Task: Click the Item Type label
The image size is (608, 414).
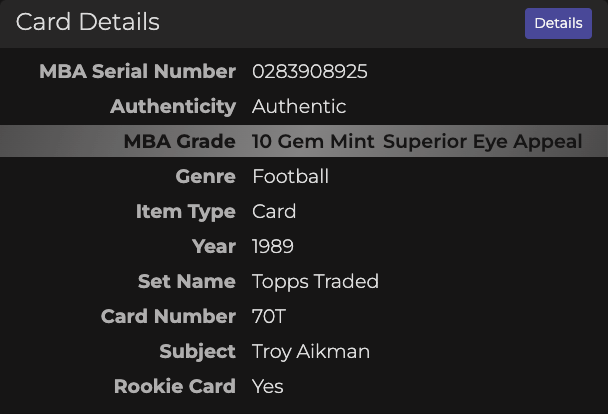Action: point(185,212)
